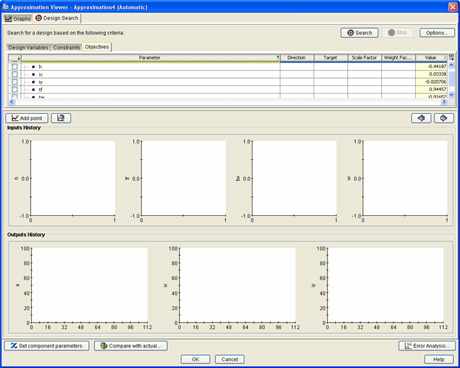Screen dimensions: 460x368
Task: Click the h row Target cell
Action: coord(330,67)
